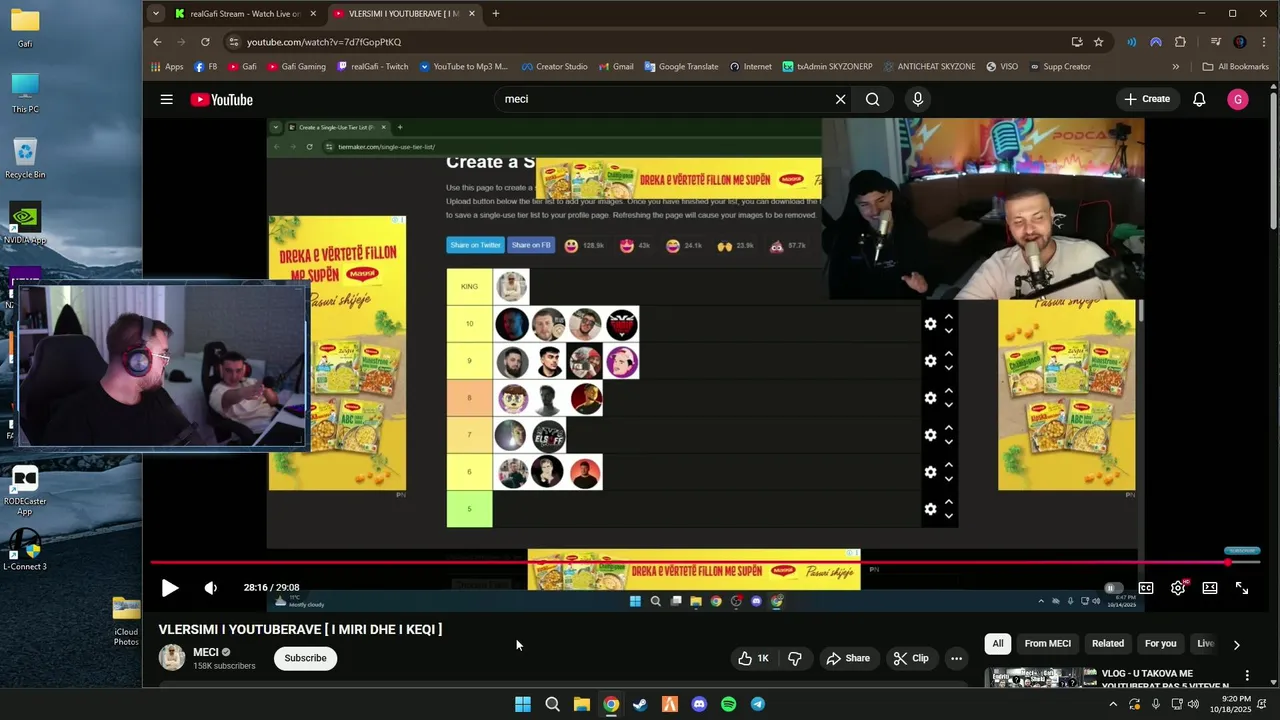1280x720 pixels.
Task: Like the video with the thumbs-up button
Action: pos(752,658)
